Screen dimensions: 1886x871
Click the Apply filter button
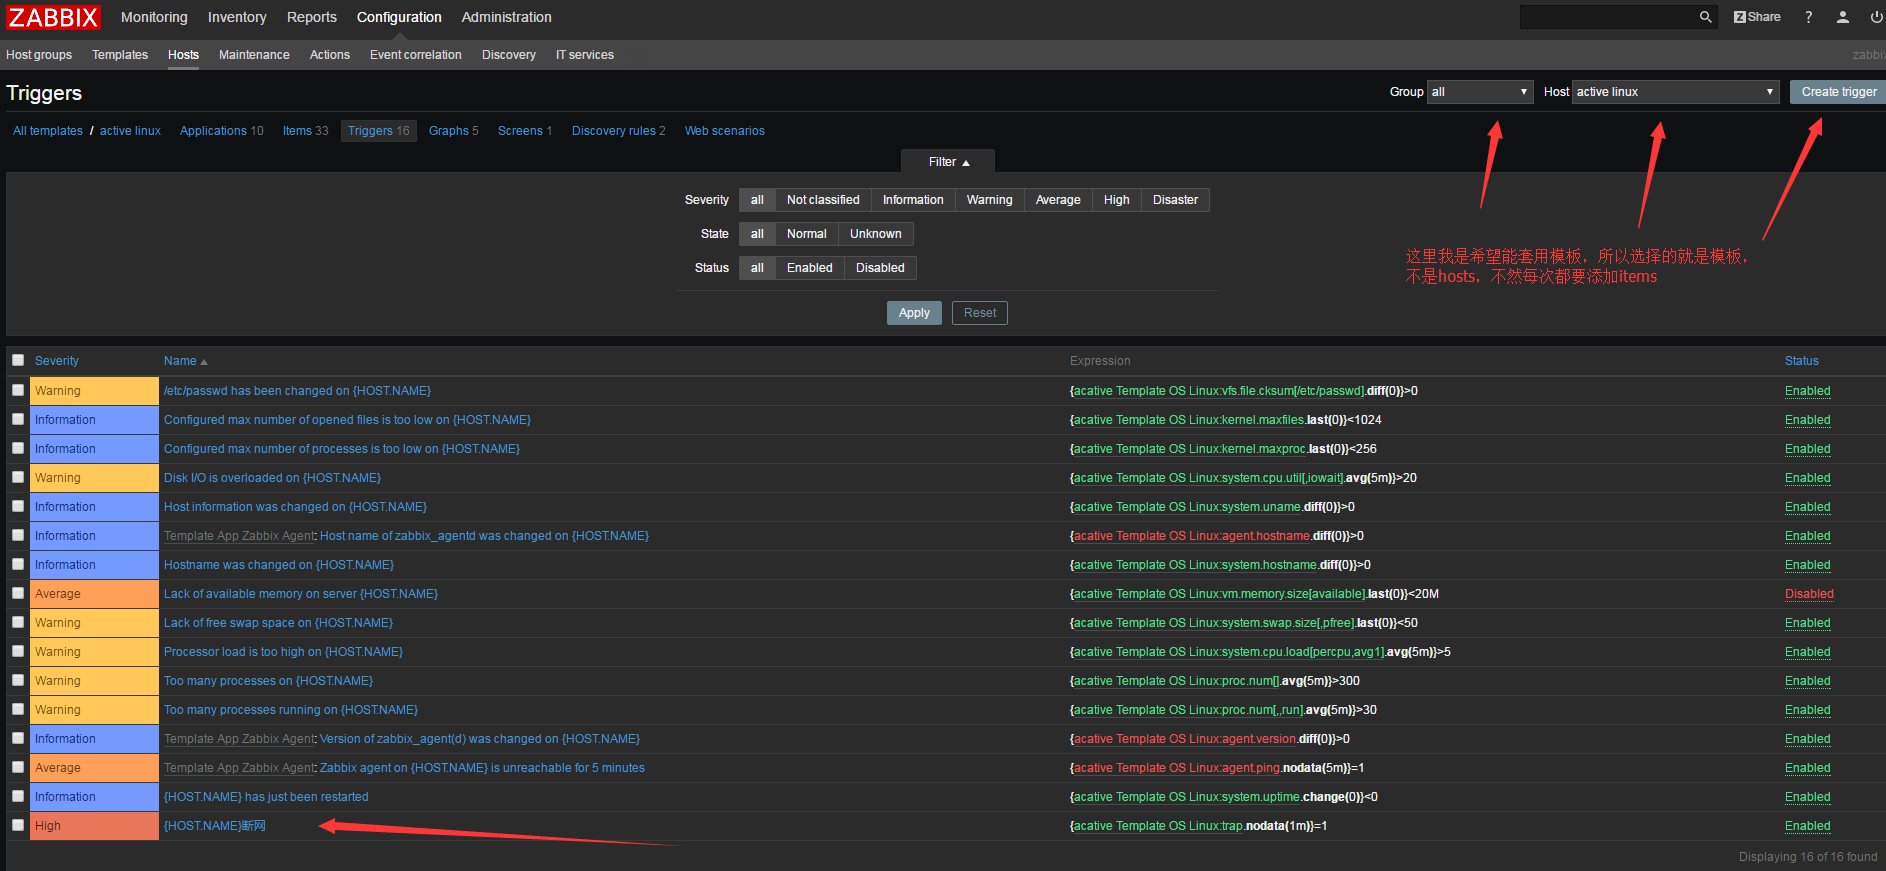pos(914,313)
